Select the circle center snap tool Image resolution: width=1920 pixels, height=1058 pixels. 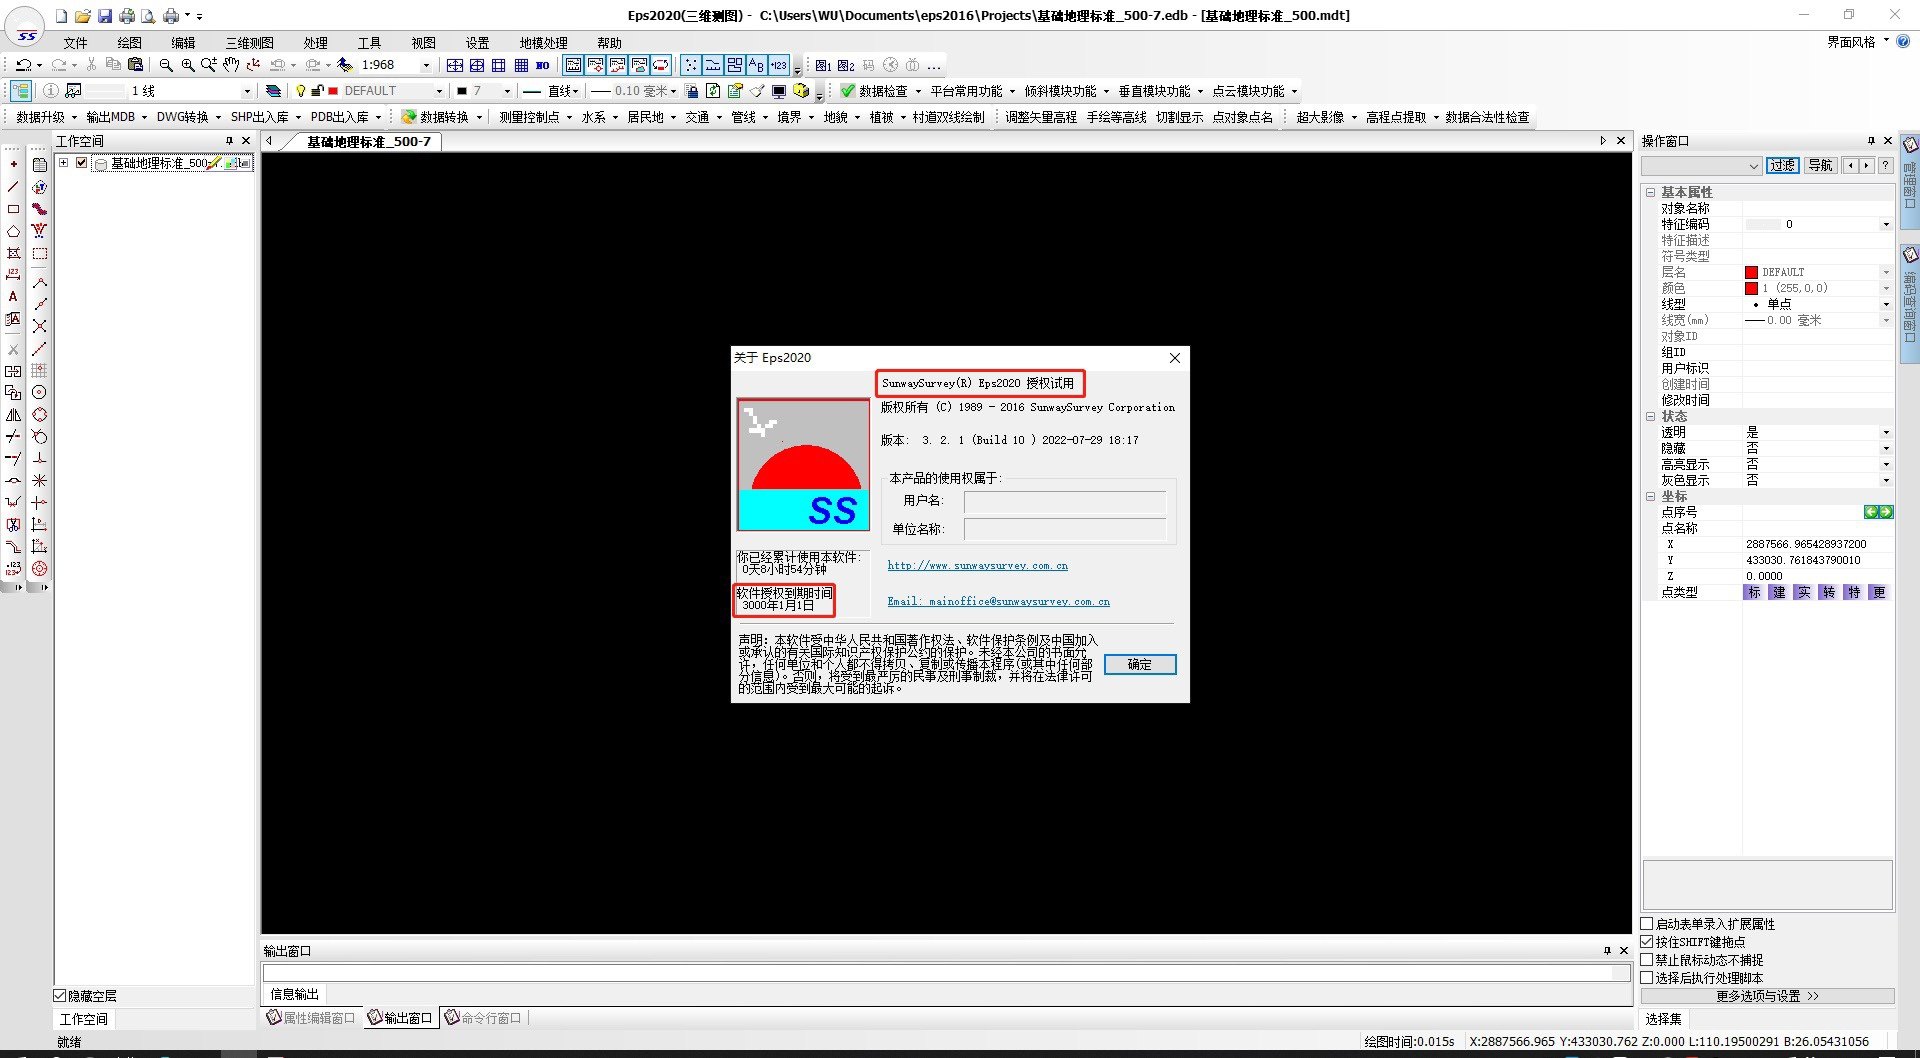[39, 393]
